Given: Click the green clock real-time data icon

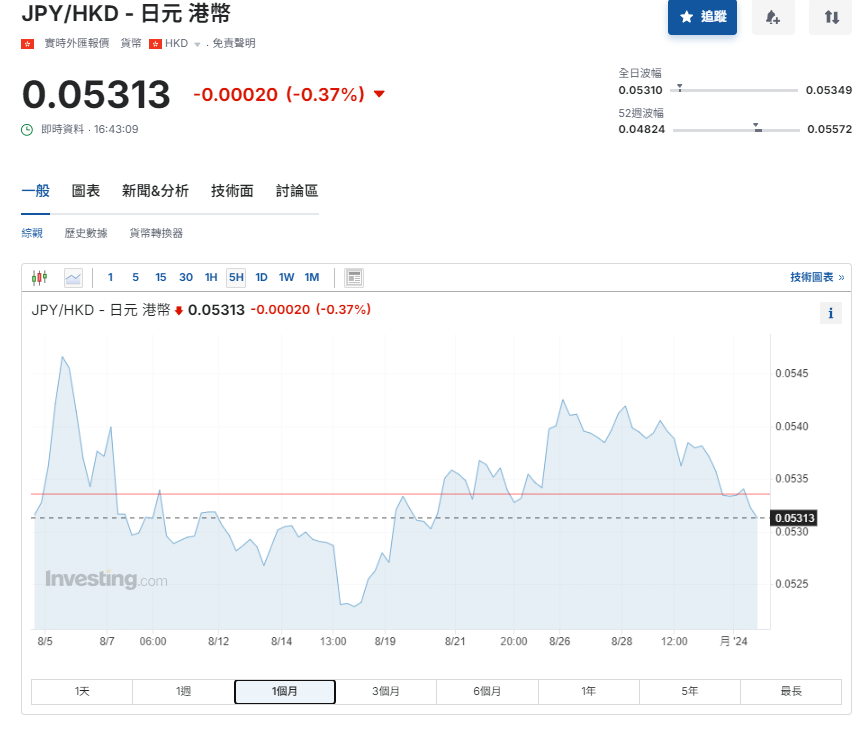Looking at the screenshot, I should pyautogui.click(x=28, y=129).
